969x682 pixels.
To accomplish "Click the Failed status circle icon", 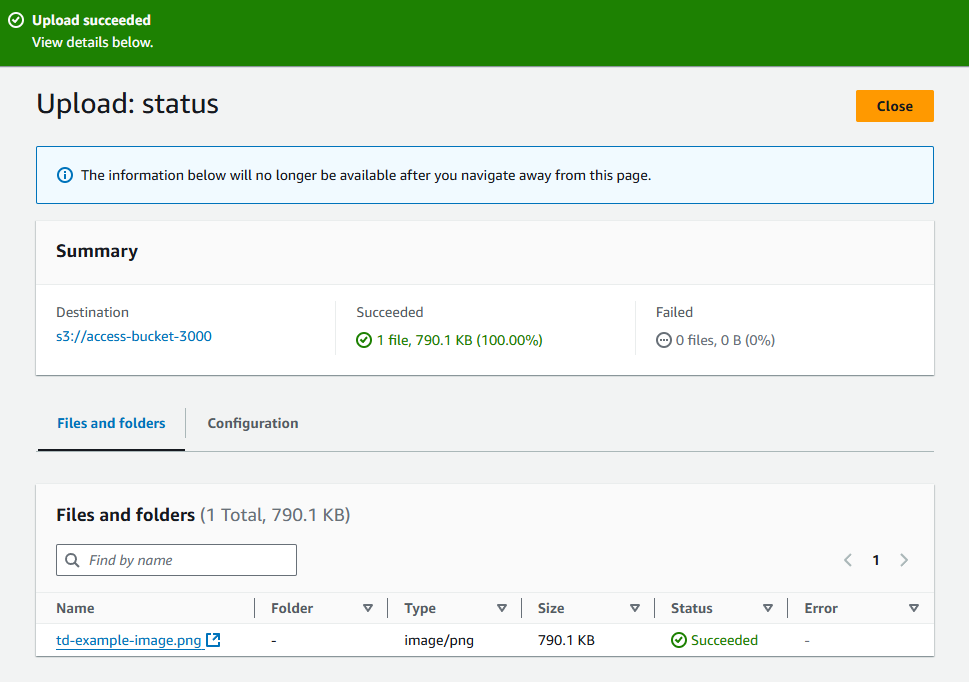I will pyautogui.click(x=663, y=340).
